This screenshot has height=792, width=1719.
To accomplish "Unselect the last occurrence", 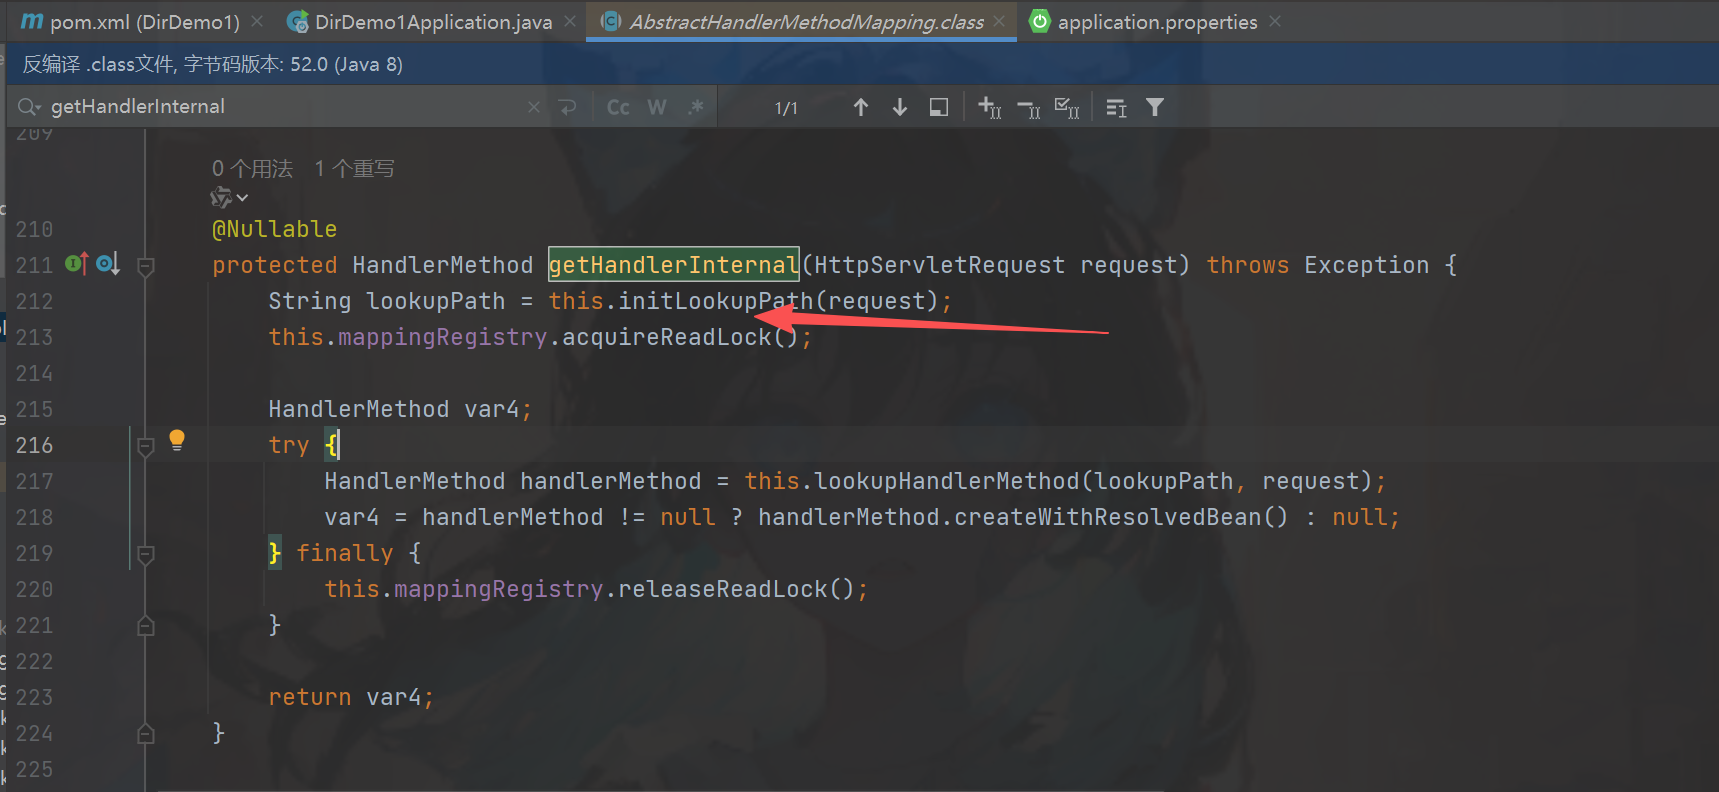I will click(x=1028, y=107).
